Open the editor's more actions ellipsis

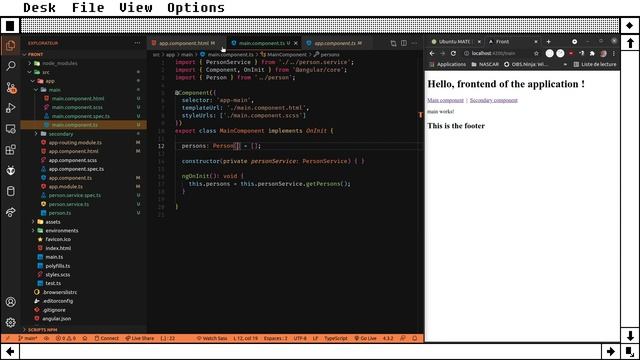[414, 43]
